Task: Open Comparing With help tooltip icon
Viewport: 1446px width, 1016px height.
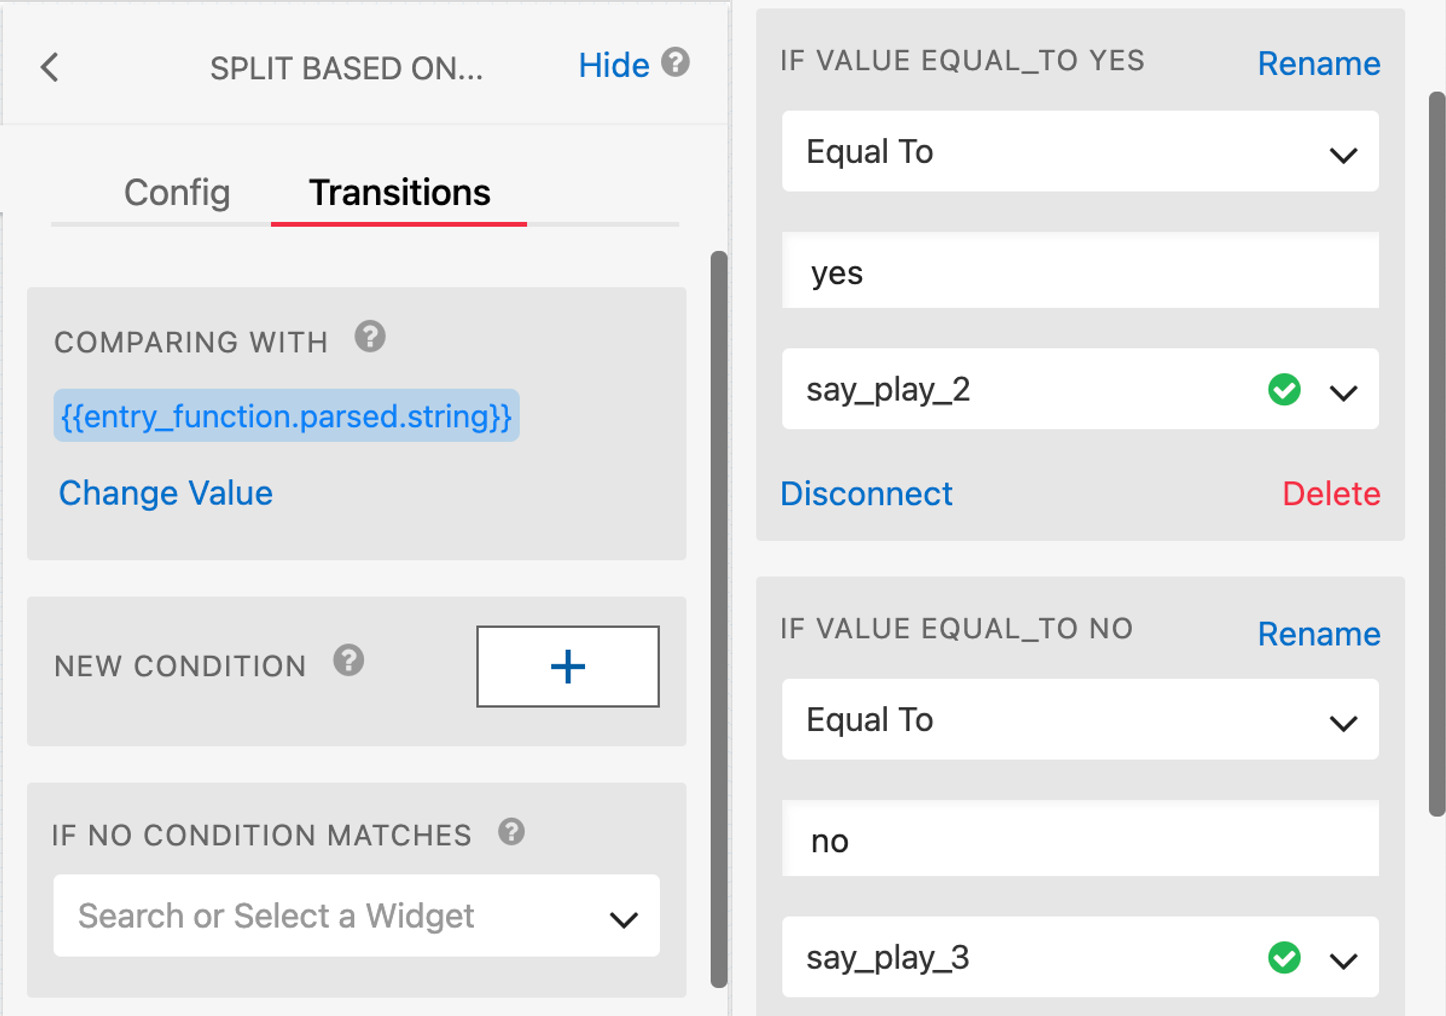Action: pos(370,337)
